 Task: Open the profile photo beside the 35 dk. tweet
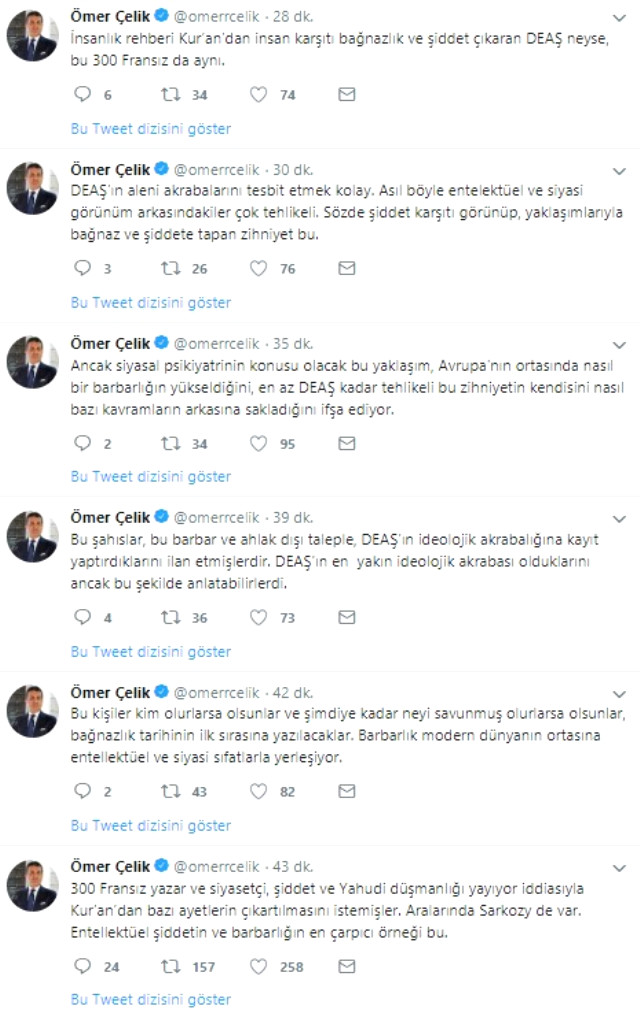coord(32,361)
